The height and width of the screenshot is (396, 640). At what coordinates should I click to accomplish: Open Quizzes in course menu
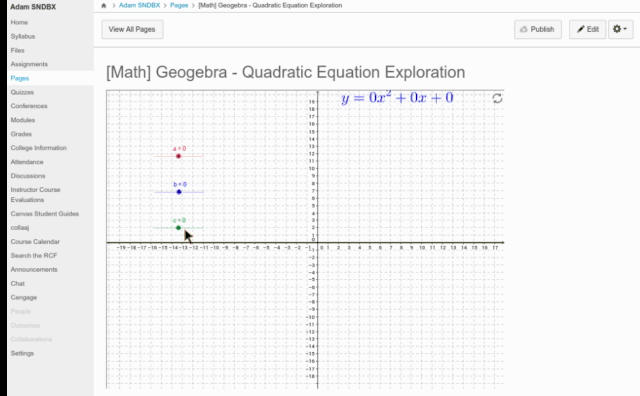click(x=22, y=92)
